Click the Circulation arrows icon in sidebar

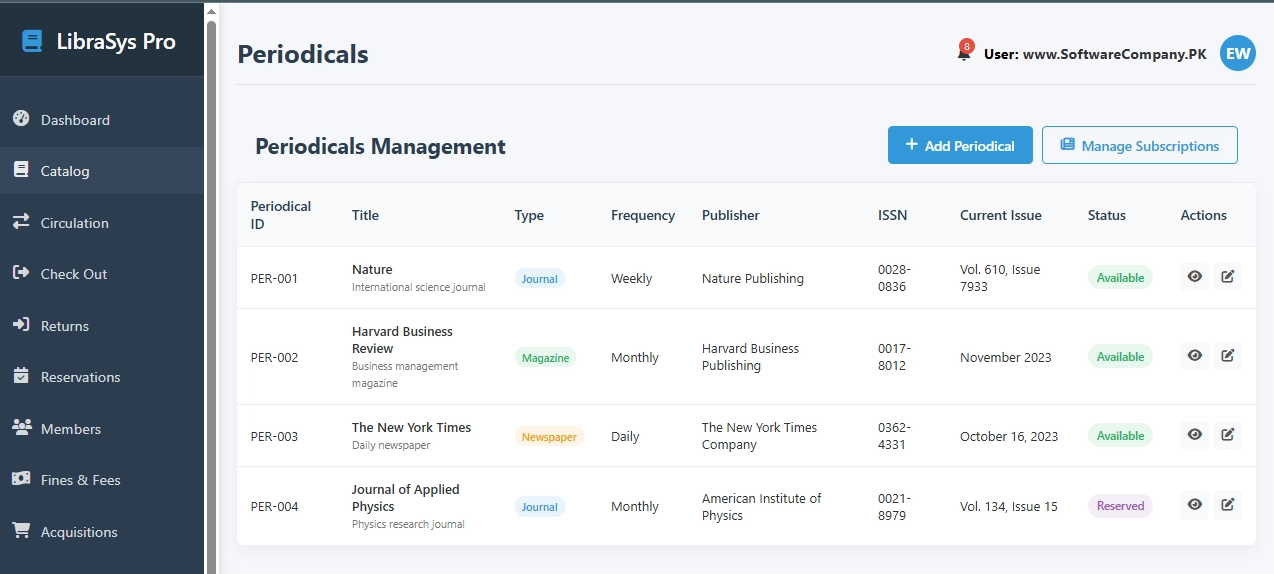21,222
